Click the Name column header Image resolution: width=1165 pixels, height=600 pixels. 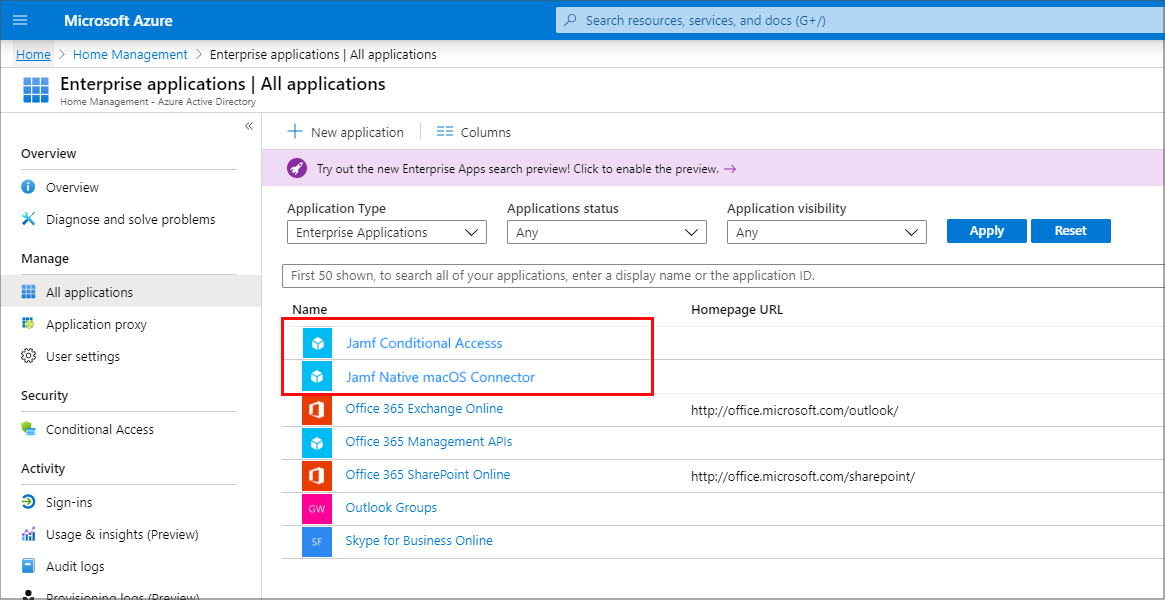point(309,309)
